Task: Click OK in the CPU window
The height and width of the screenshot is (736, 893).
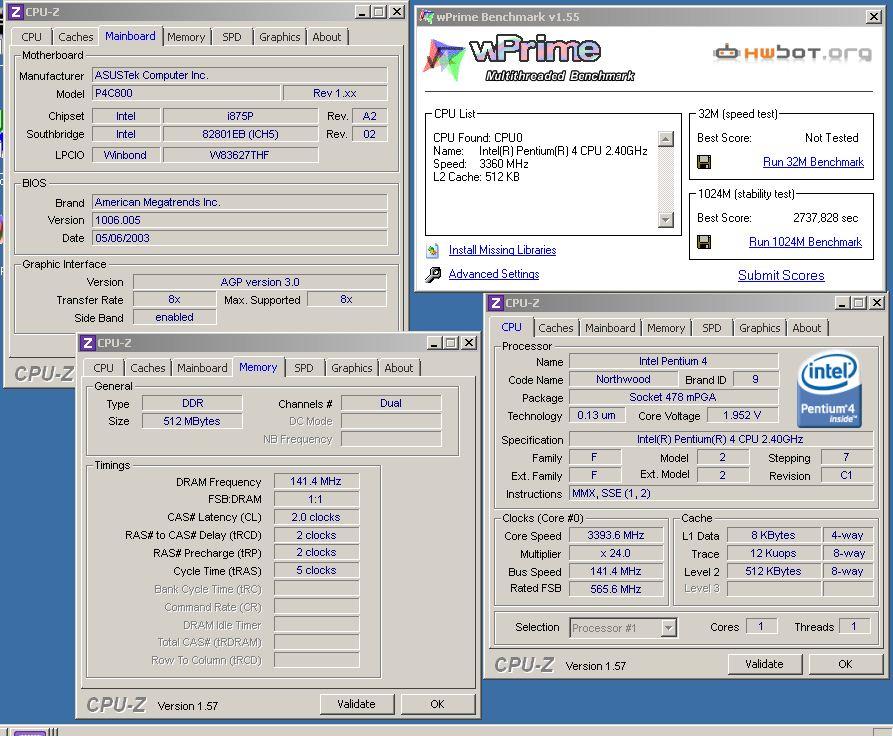Action: click(x=845, y=664)
